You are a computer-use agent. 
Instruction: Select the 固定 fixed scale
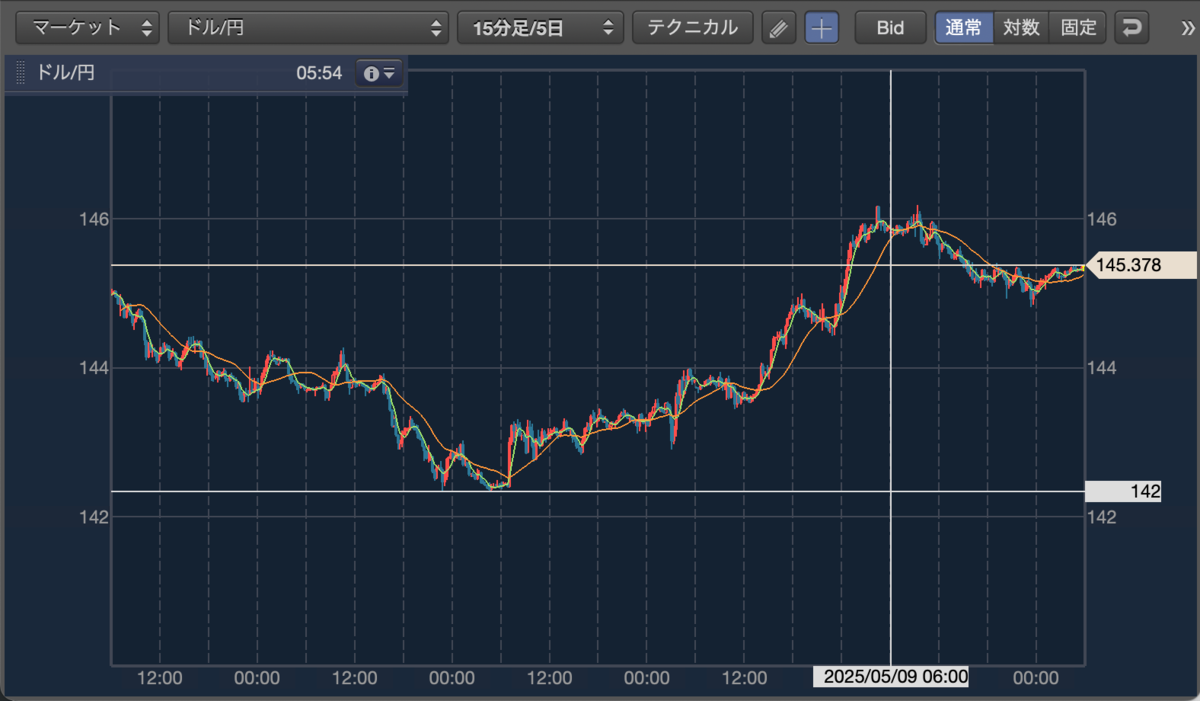(x=1078, y=28)
